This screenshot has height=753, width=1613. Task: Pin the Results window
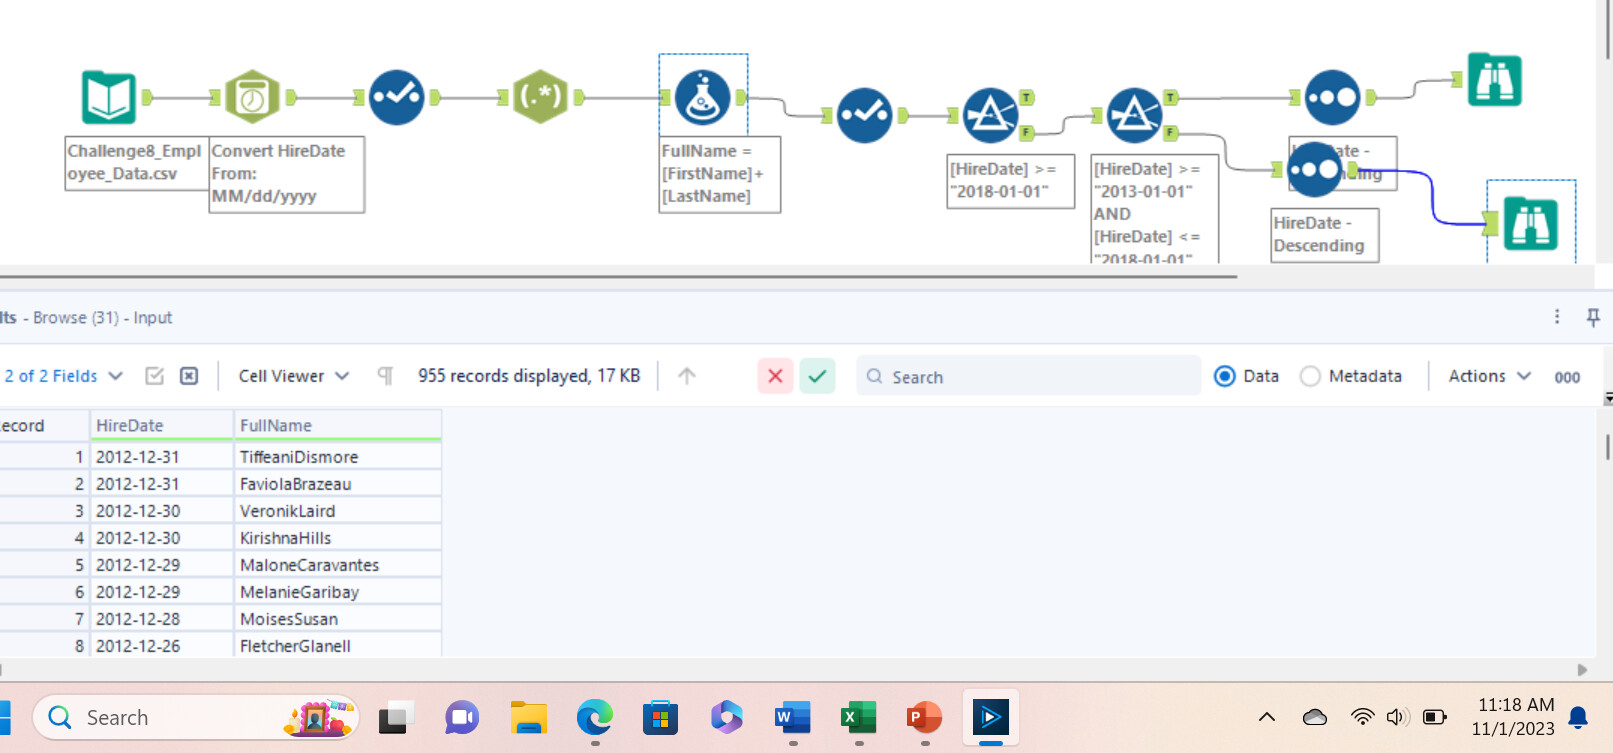(1593, 317)
